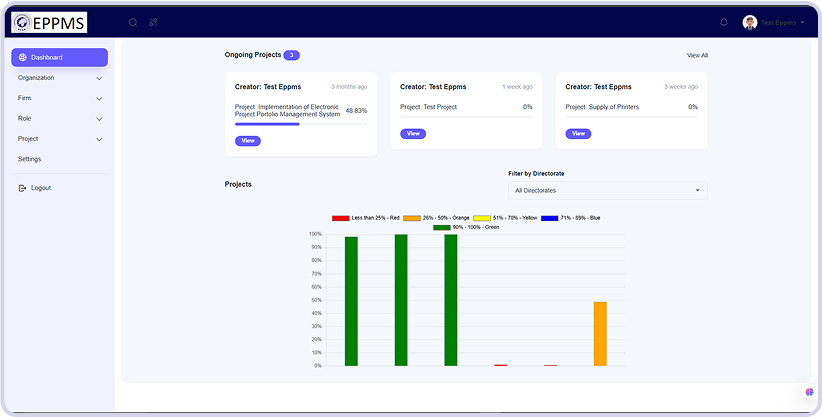
Task: Open the apps grid icon beside search
Action: point(153,22)
